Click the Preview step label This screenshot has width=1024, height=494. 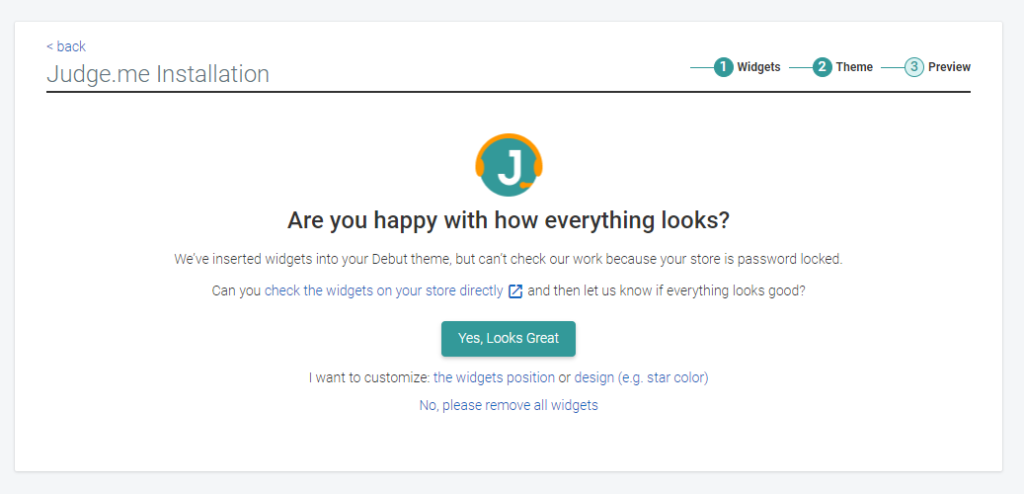coord(950,67)
